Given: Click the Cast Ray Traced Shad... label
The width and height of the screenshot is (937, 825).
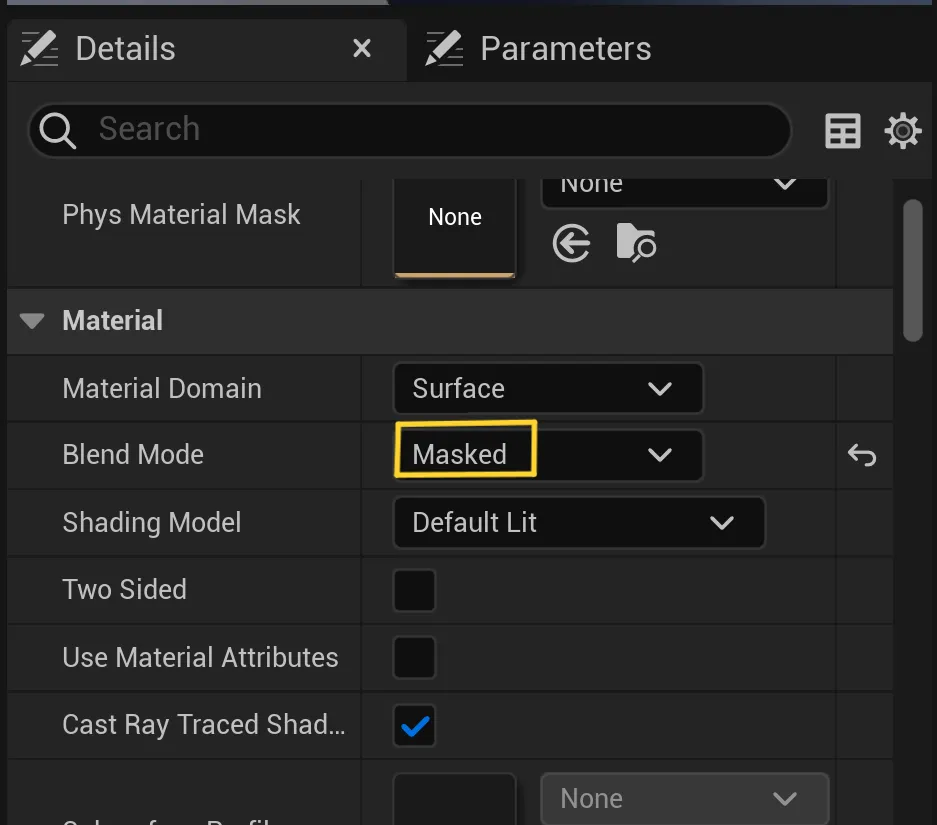Looking at the screenshot, I should (x=204, y=725).
